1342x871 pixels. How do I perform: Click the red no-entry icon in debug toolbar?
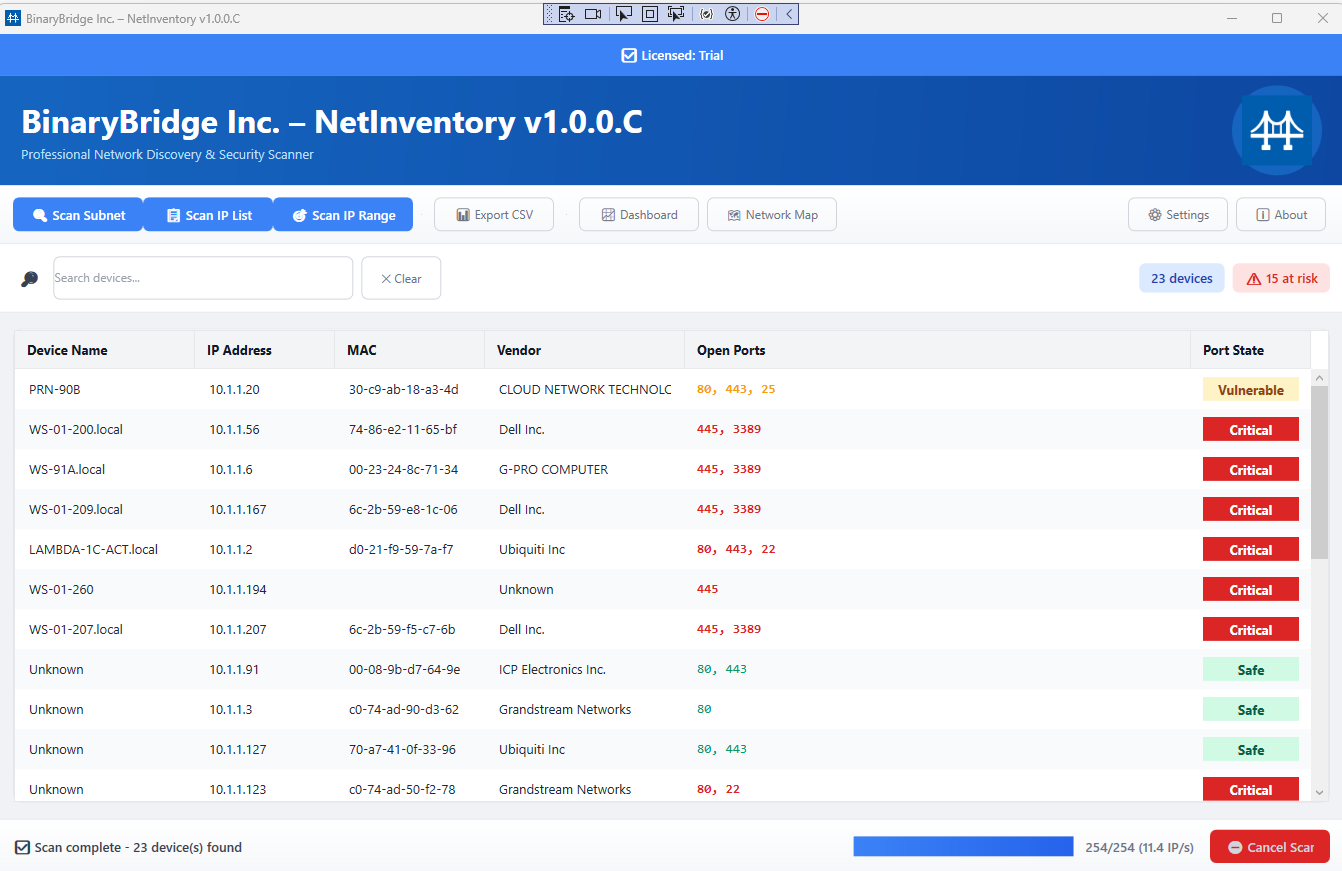(762, 14)
